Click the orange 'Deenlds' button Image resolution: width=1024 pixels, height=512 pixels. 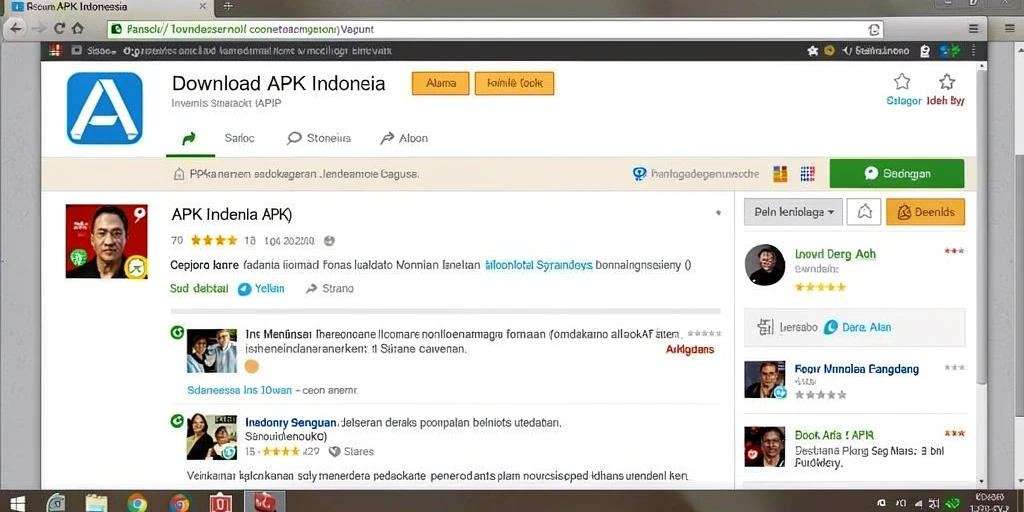925,212
